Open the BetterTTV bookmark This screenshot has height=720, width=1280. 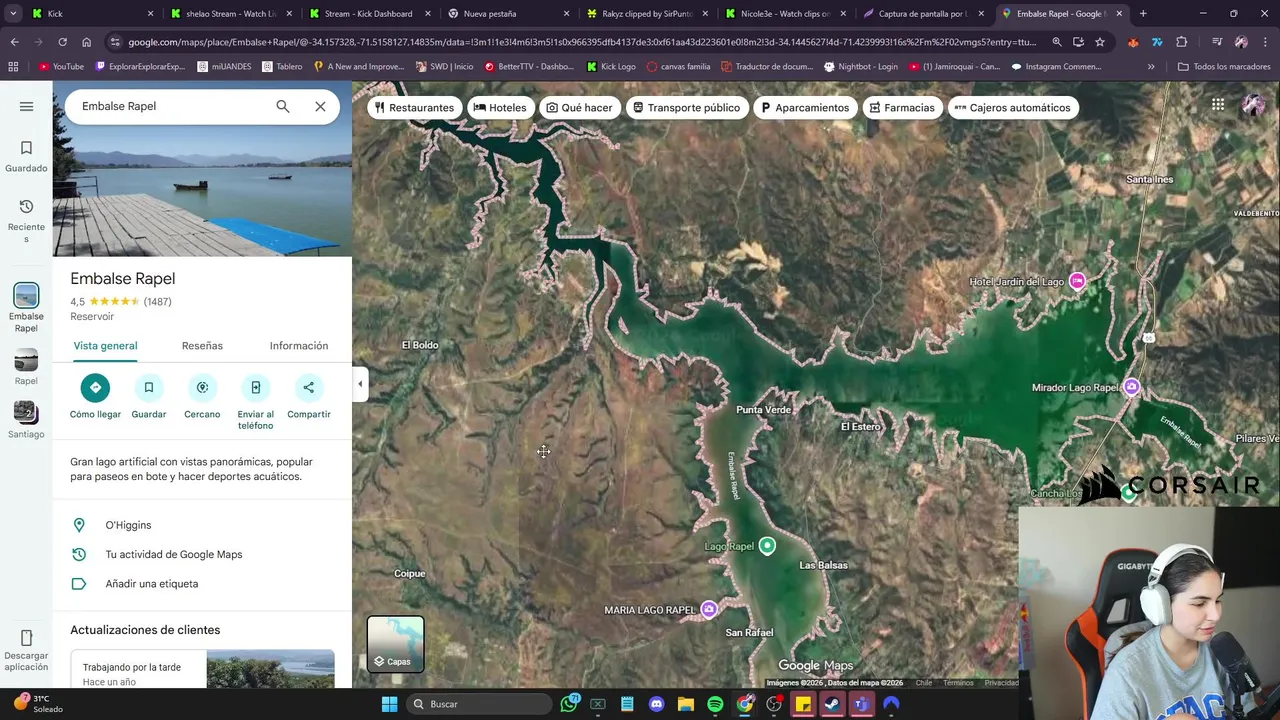coord(529,67)
